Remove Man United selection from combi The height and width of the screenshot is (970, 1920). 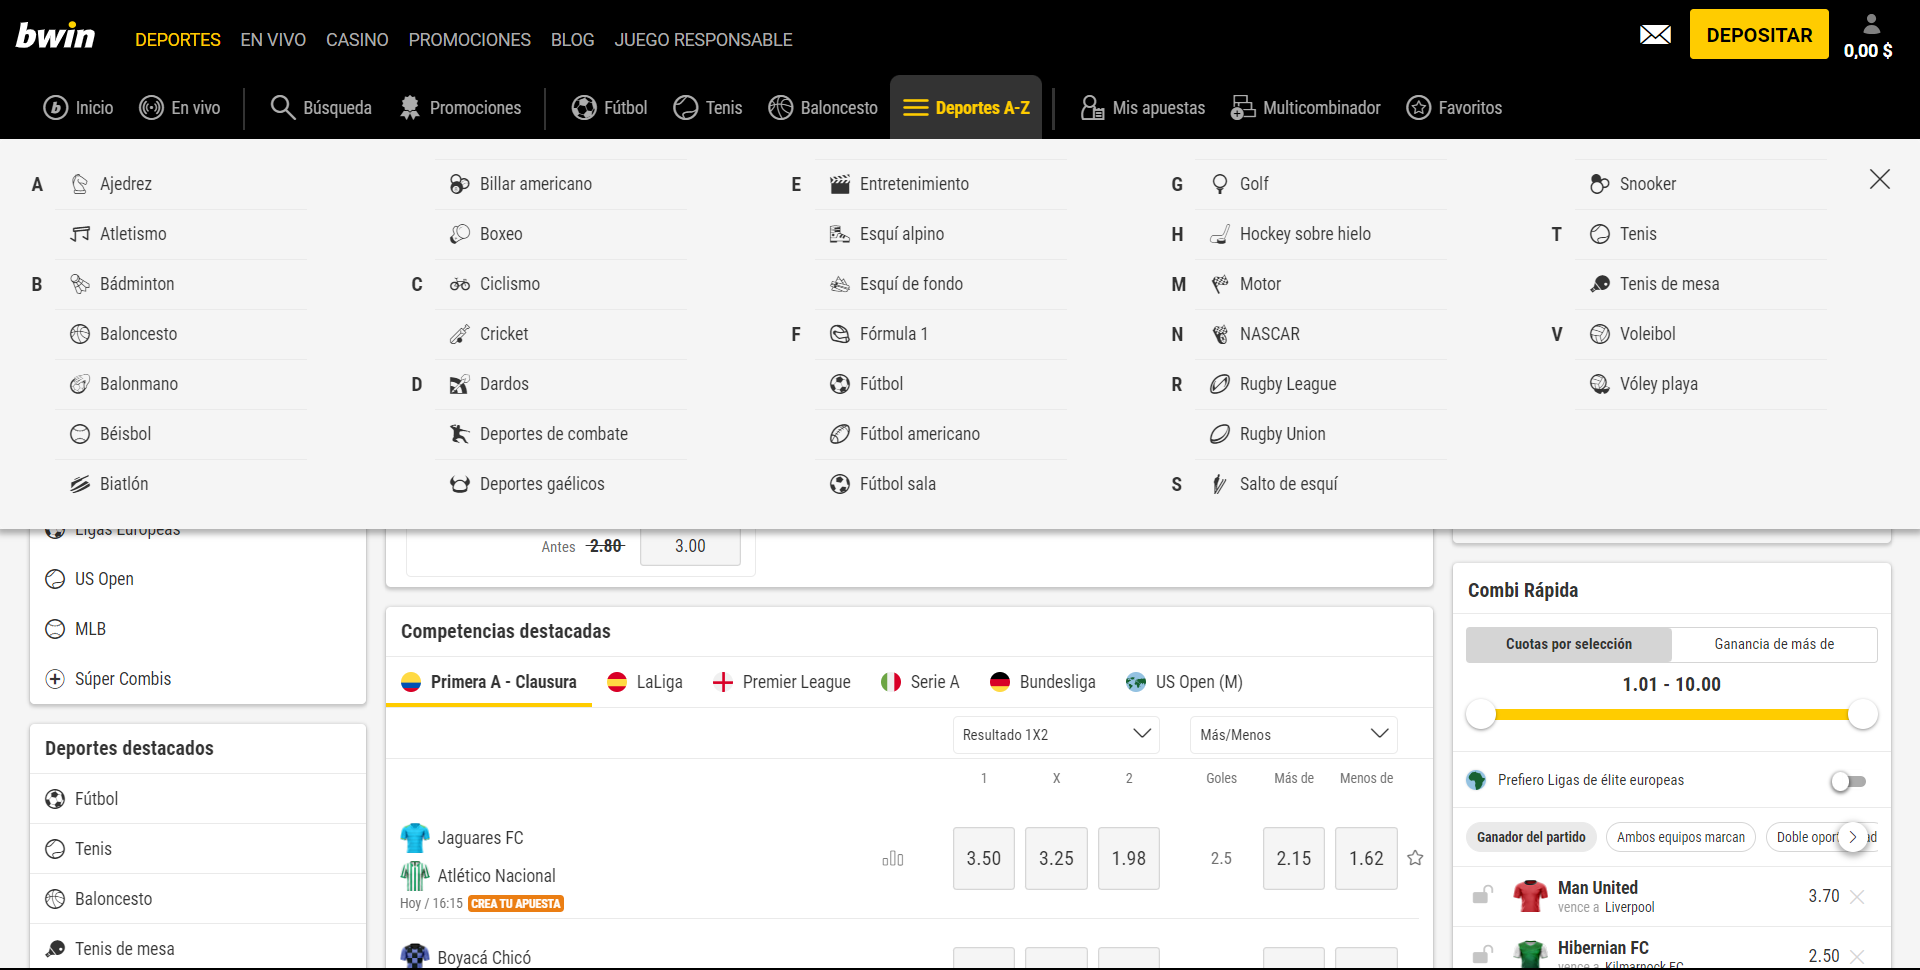click(x=1857, y=897)
